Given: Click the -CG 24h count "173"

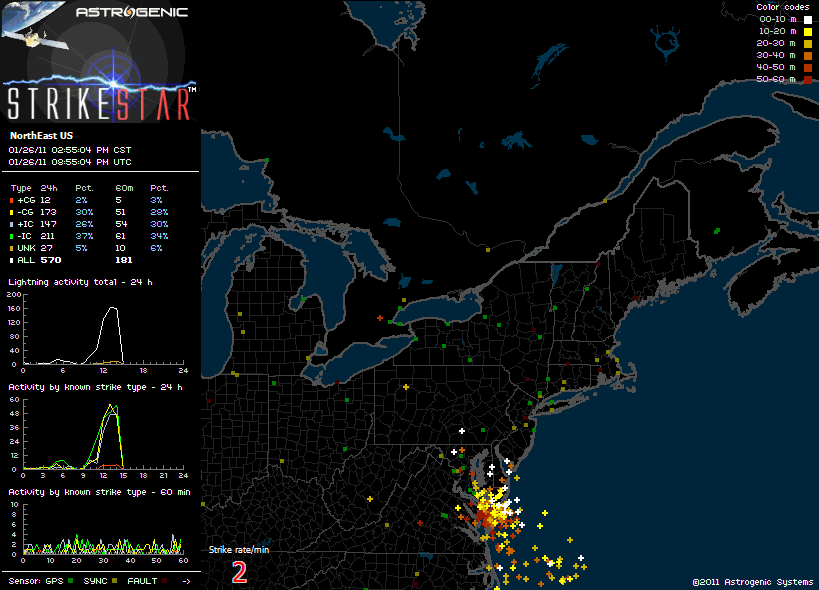Looking at the screenshot, I should [x=48, y=212].
